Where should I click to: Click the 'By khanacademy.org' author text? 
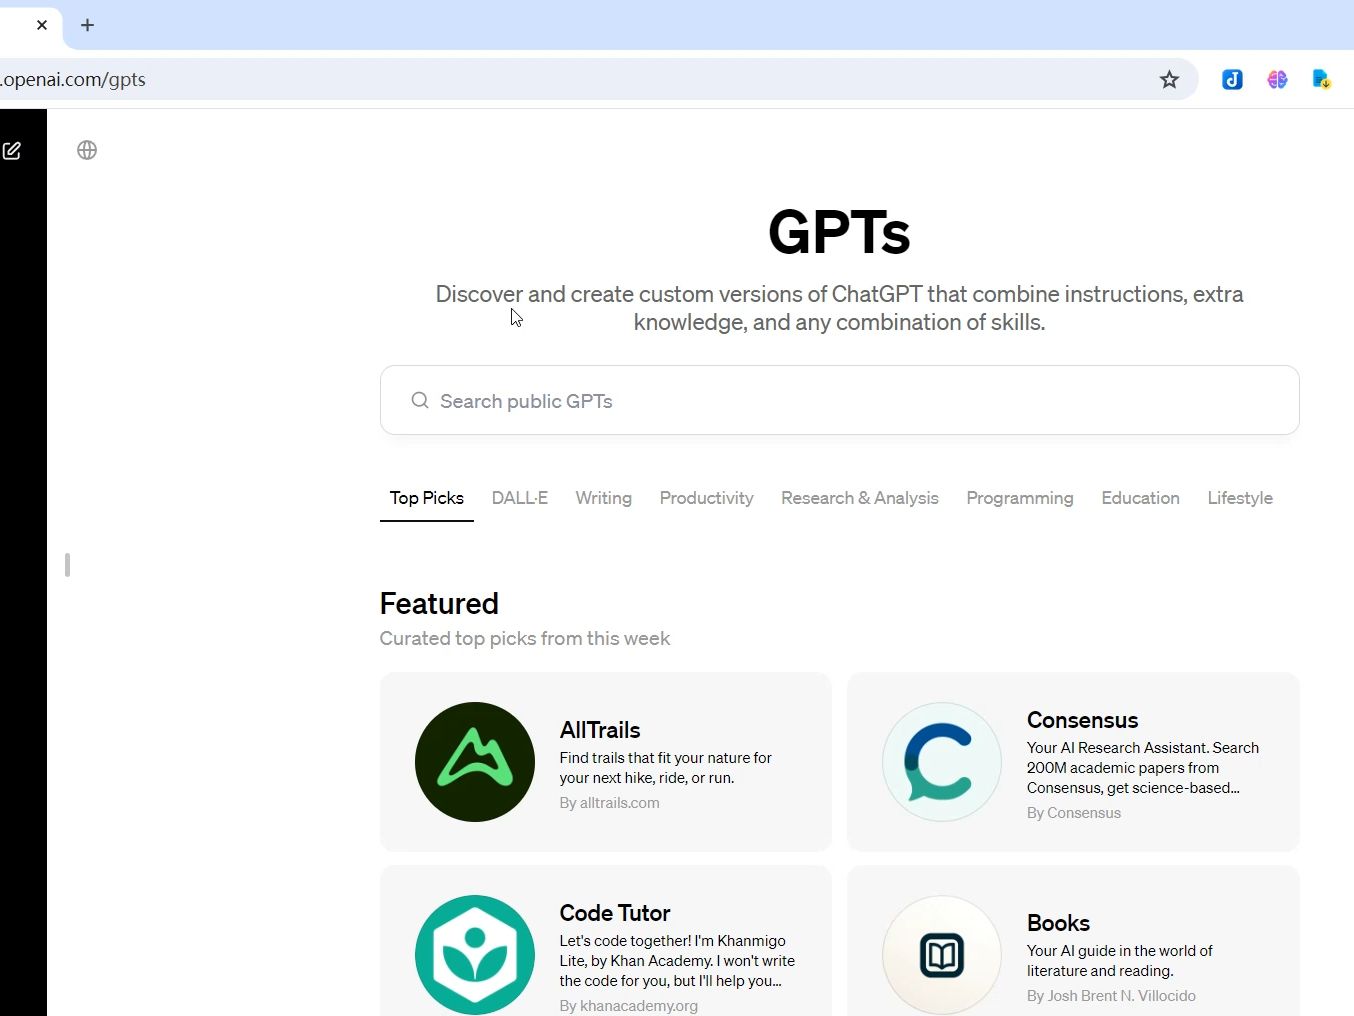coord(629,1006)
